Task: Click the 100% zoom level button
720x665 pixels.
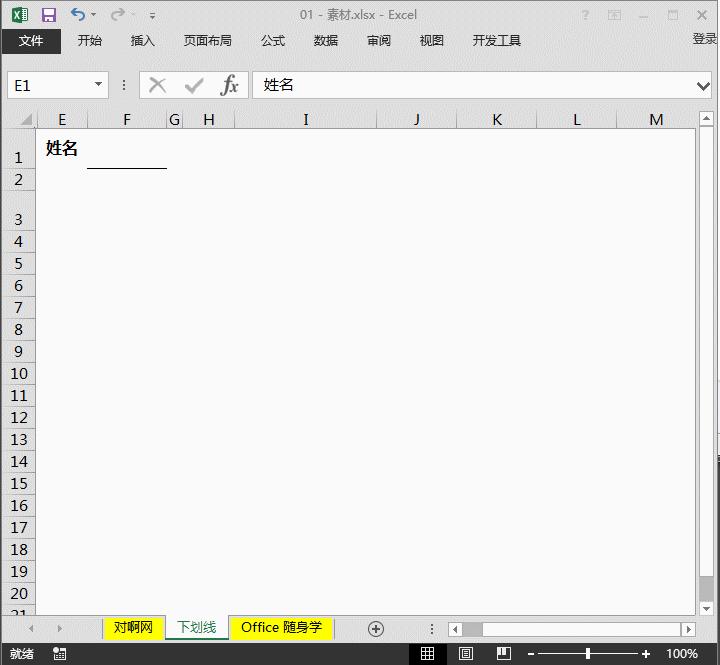Action: [x=681, y=653]
